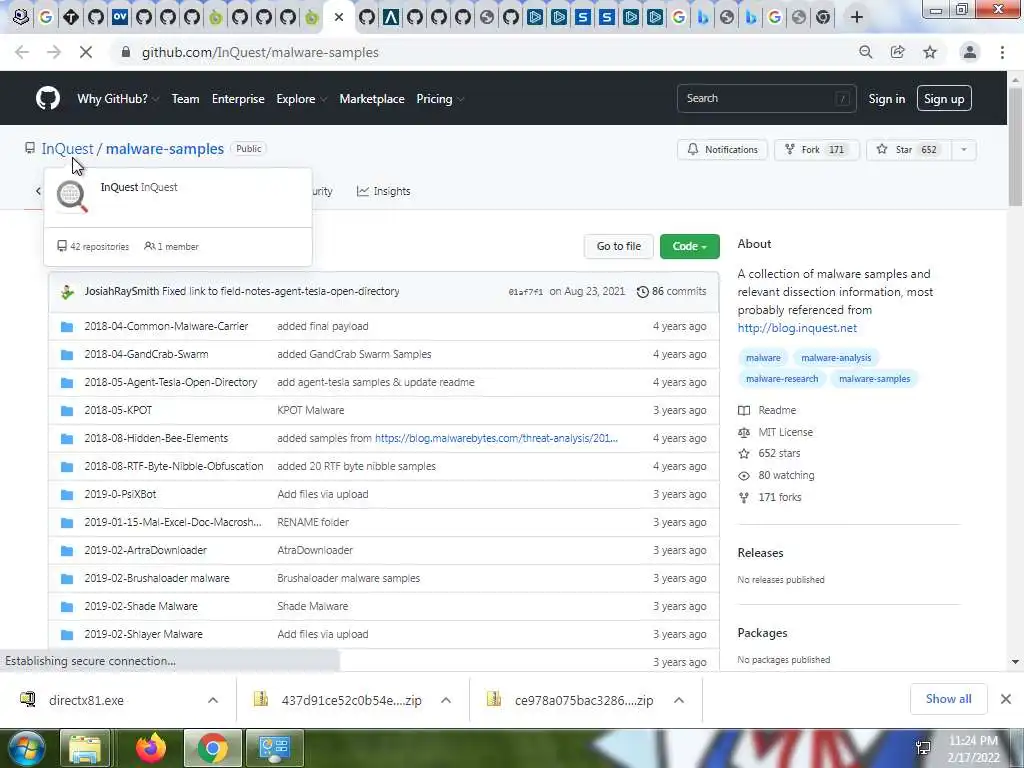Click the GitHub search field
Screen dimensions: 1024x768
(x=766, y=99)
